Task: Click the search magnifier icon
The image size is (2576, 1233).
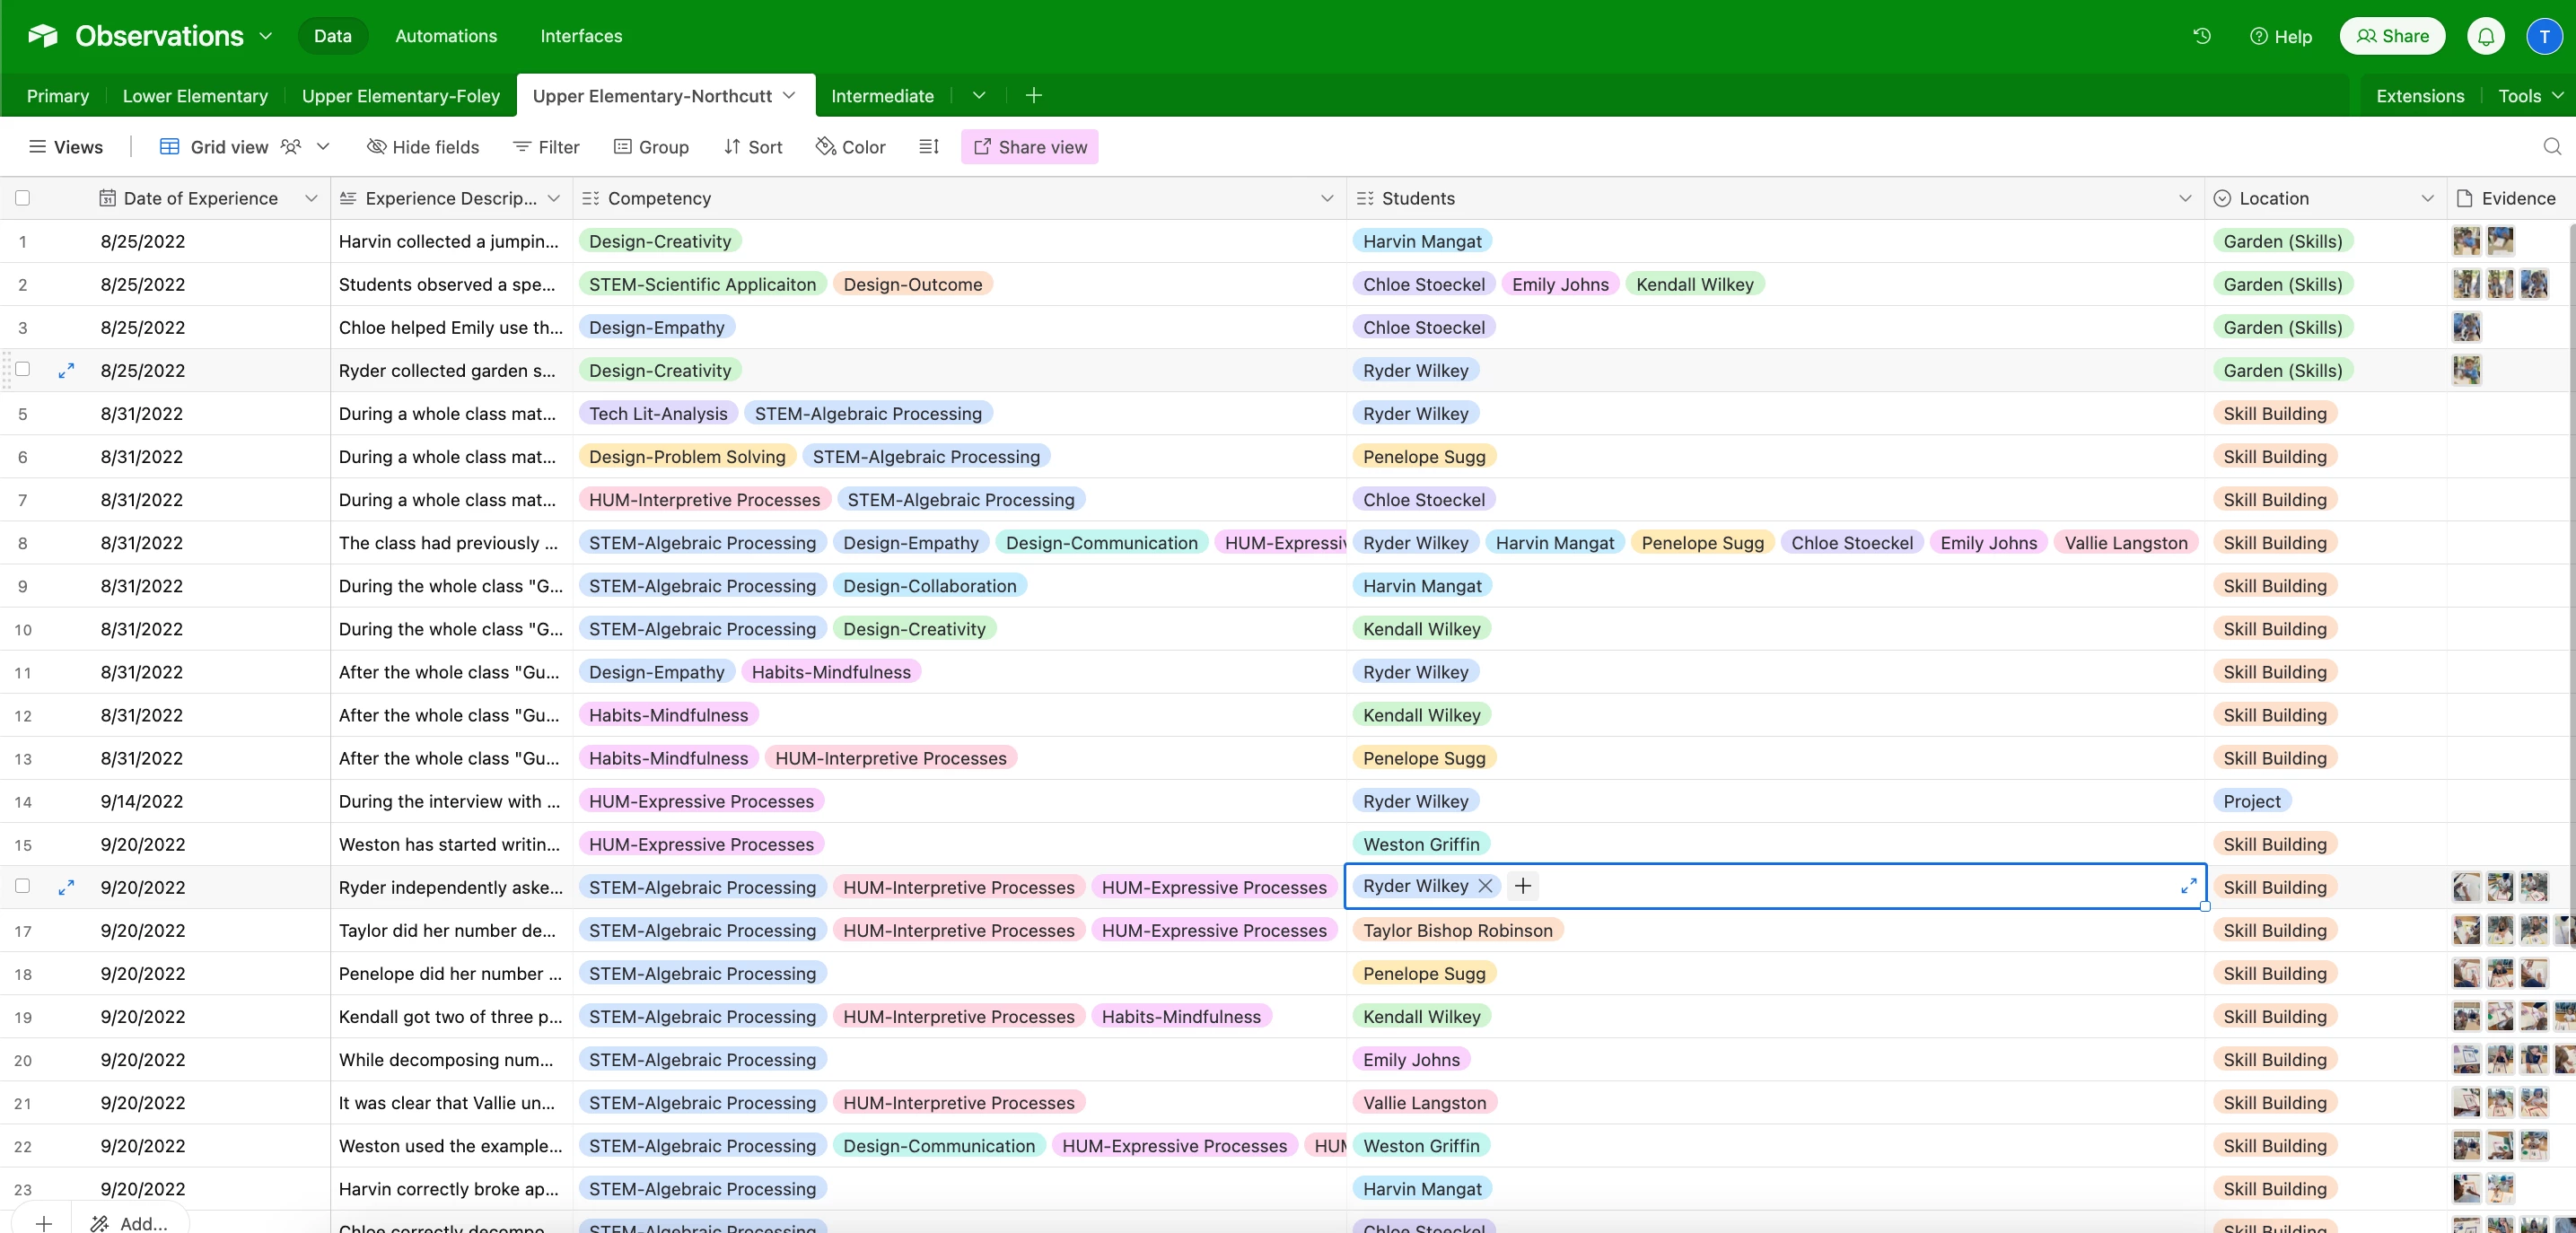Action: (2551, 147)
